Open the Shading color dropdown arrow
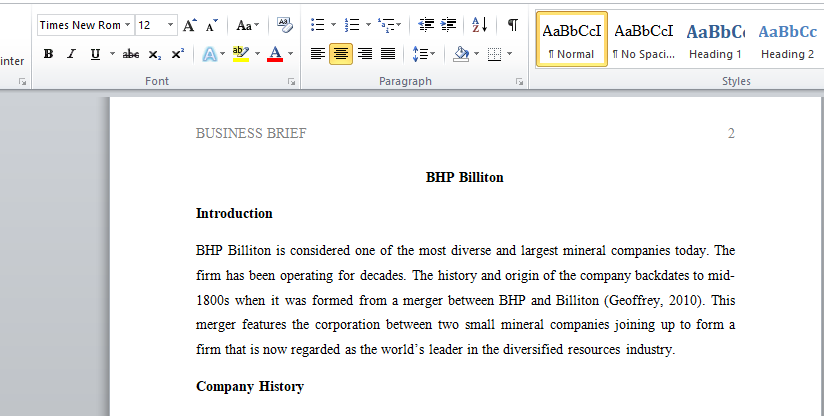824x416 pixels. click(x=477, y=54)
